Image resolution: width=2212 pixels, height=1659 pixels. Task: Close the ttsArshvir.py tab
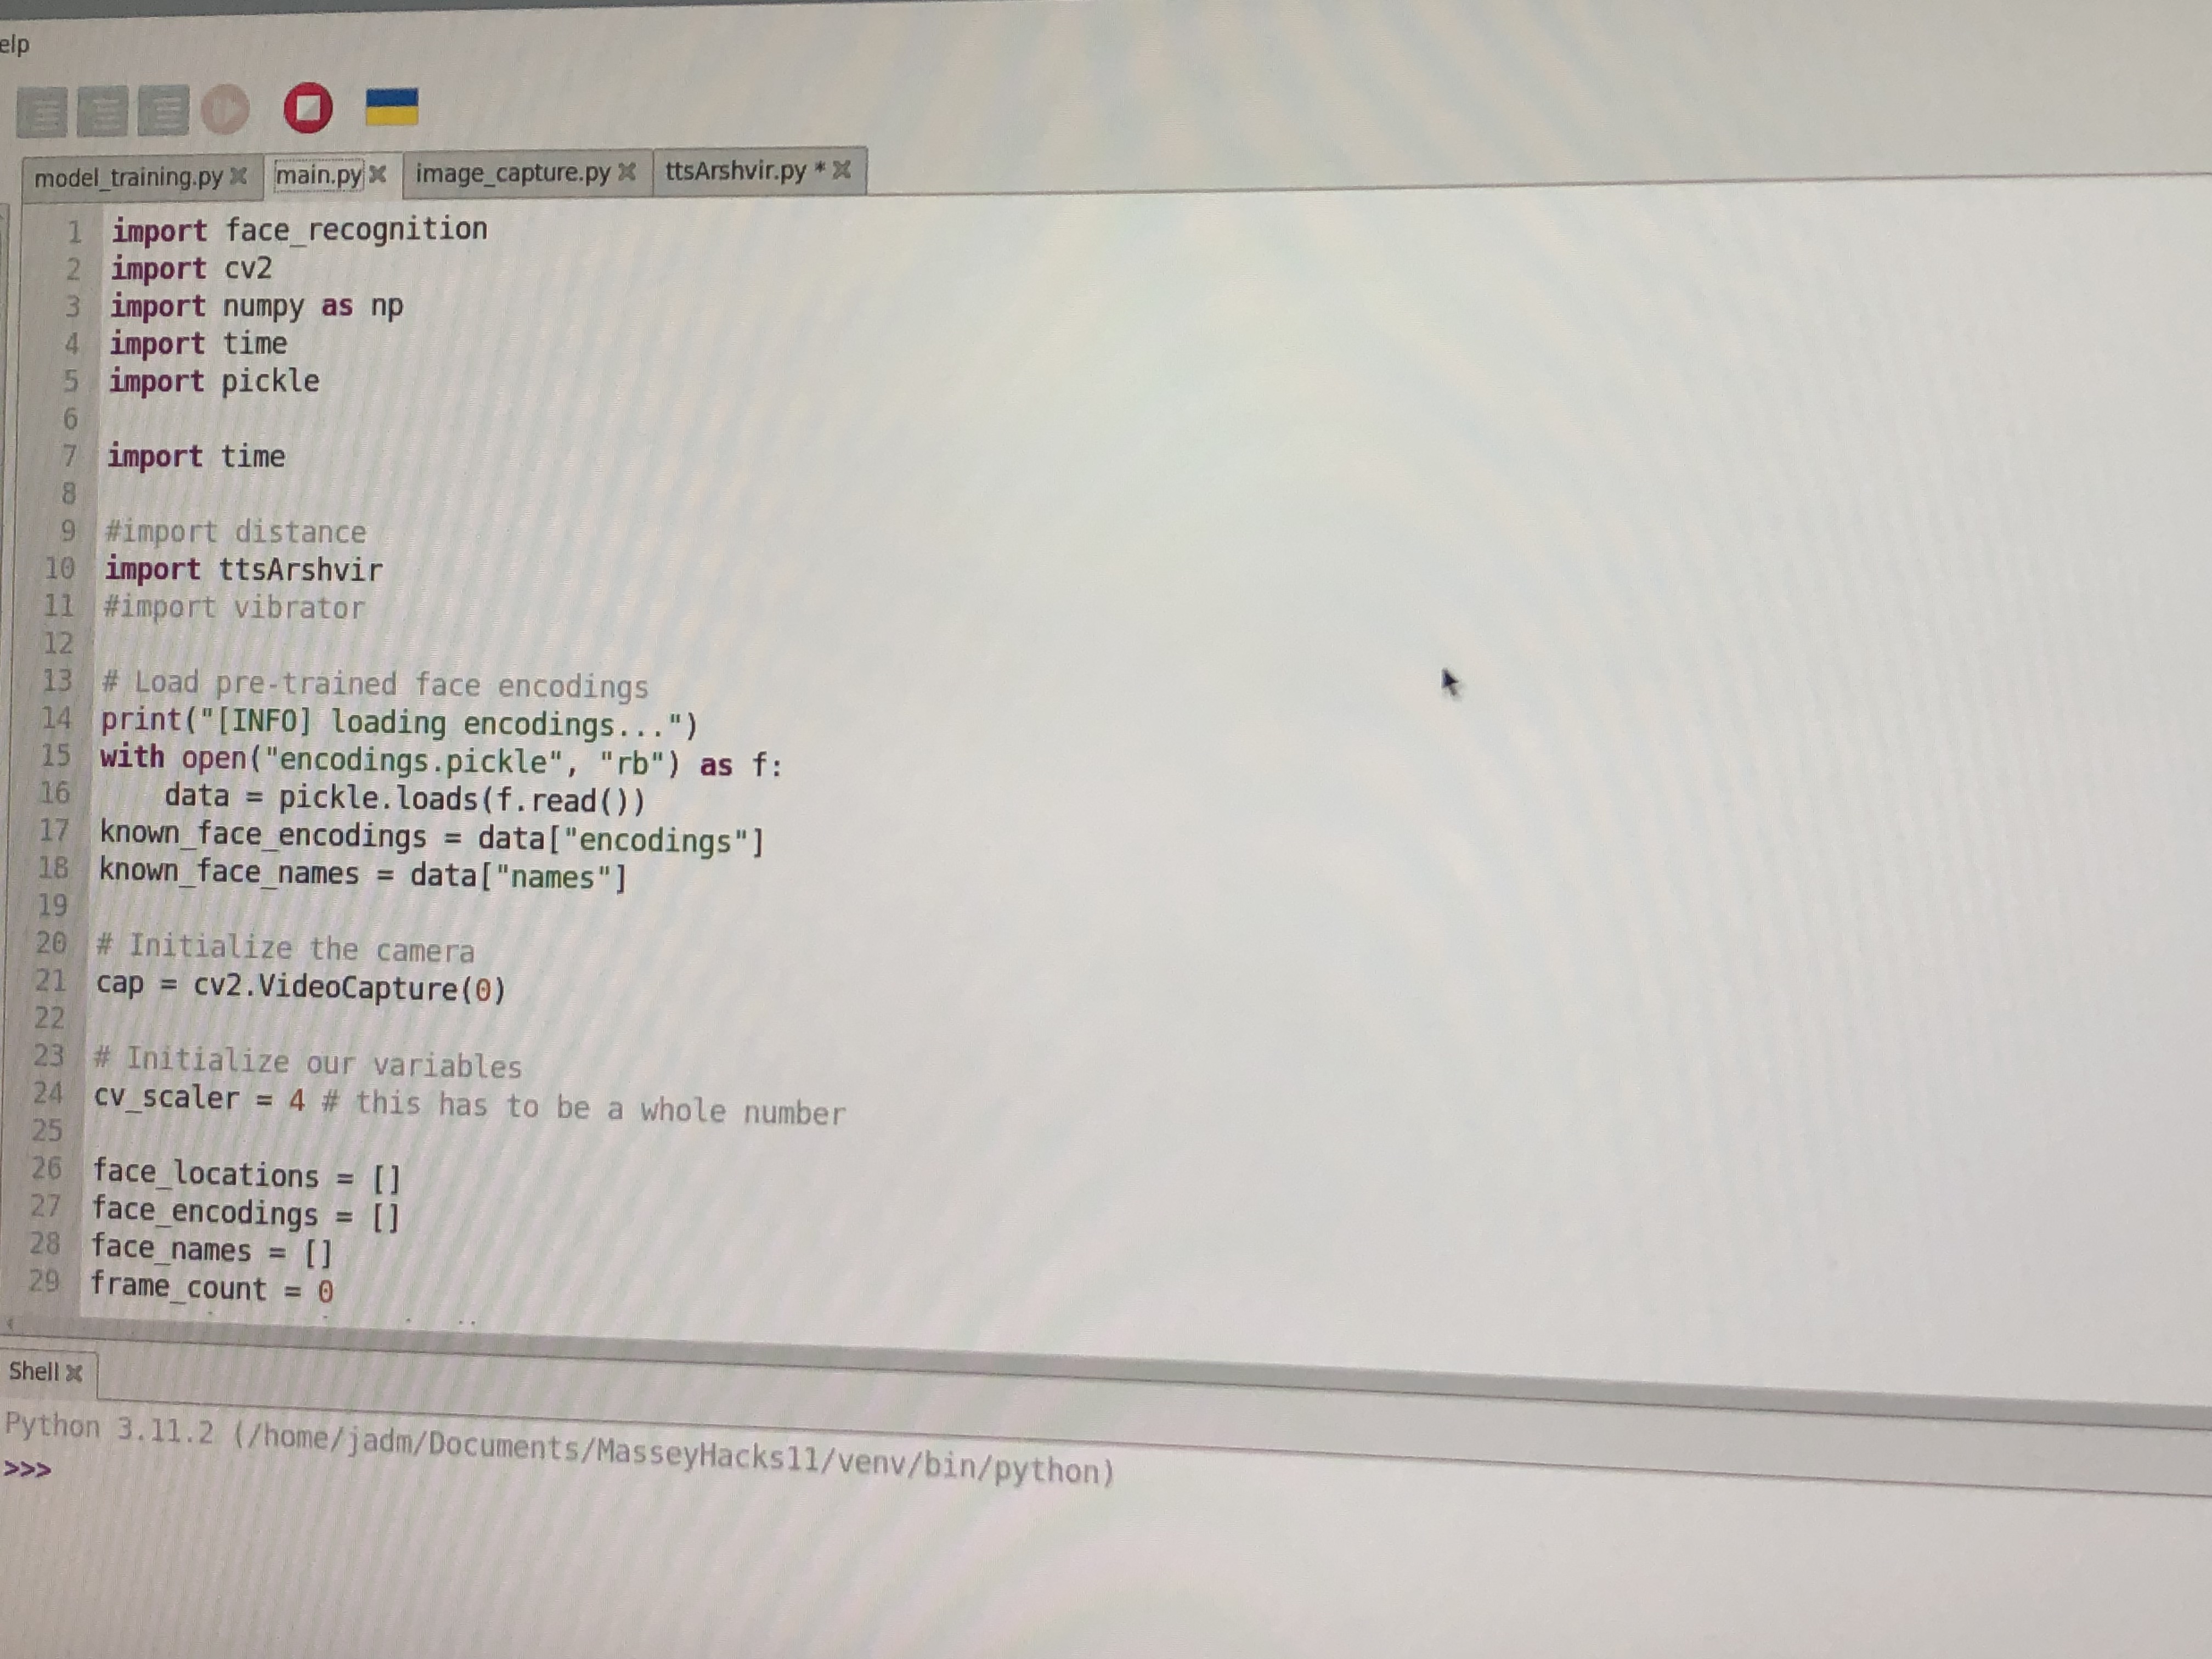842,169
